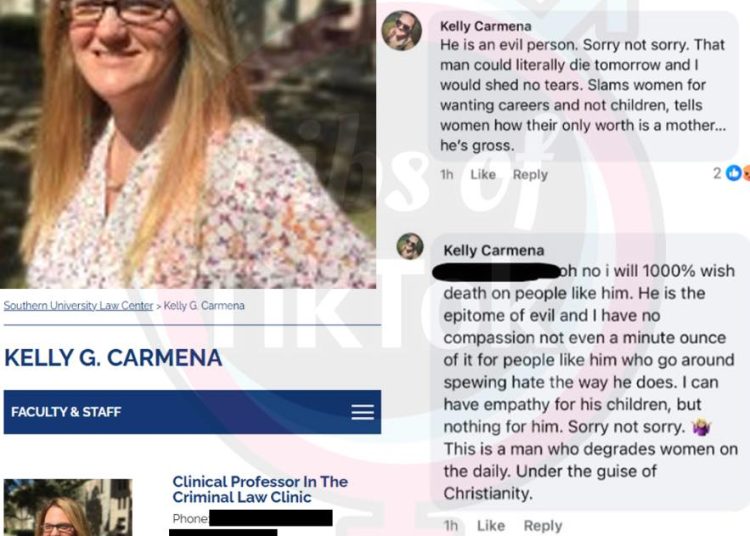Click the 1h timestamp under second comment
750x536 pixels.
point(451,525)
